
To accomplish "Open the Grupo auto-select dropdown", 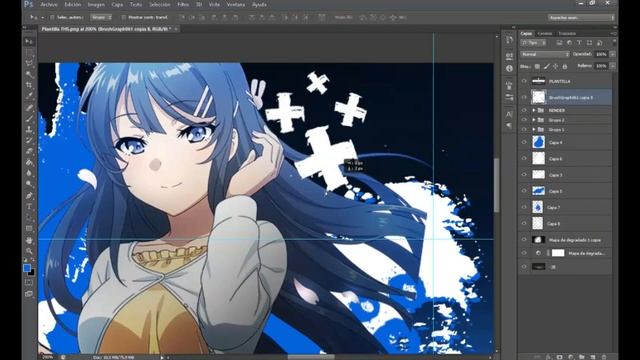I will (101, 18).
